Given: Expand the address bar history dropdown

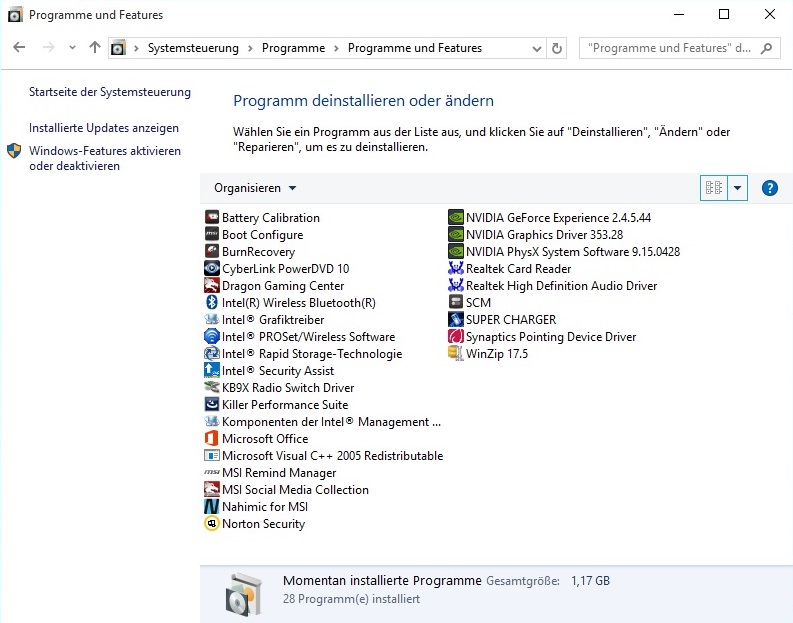Looking at the screenshot, I should pyautogui.click(x=537, y=49).
